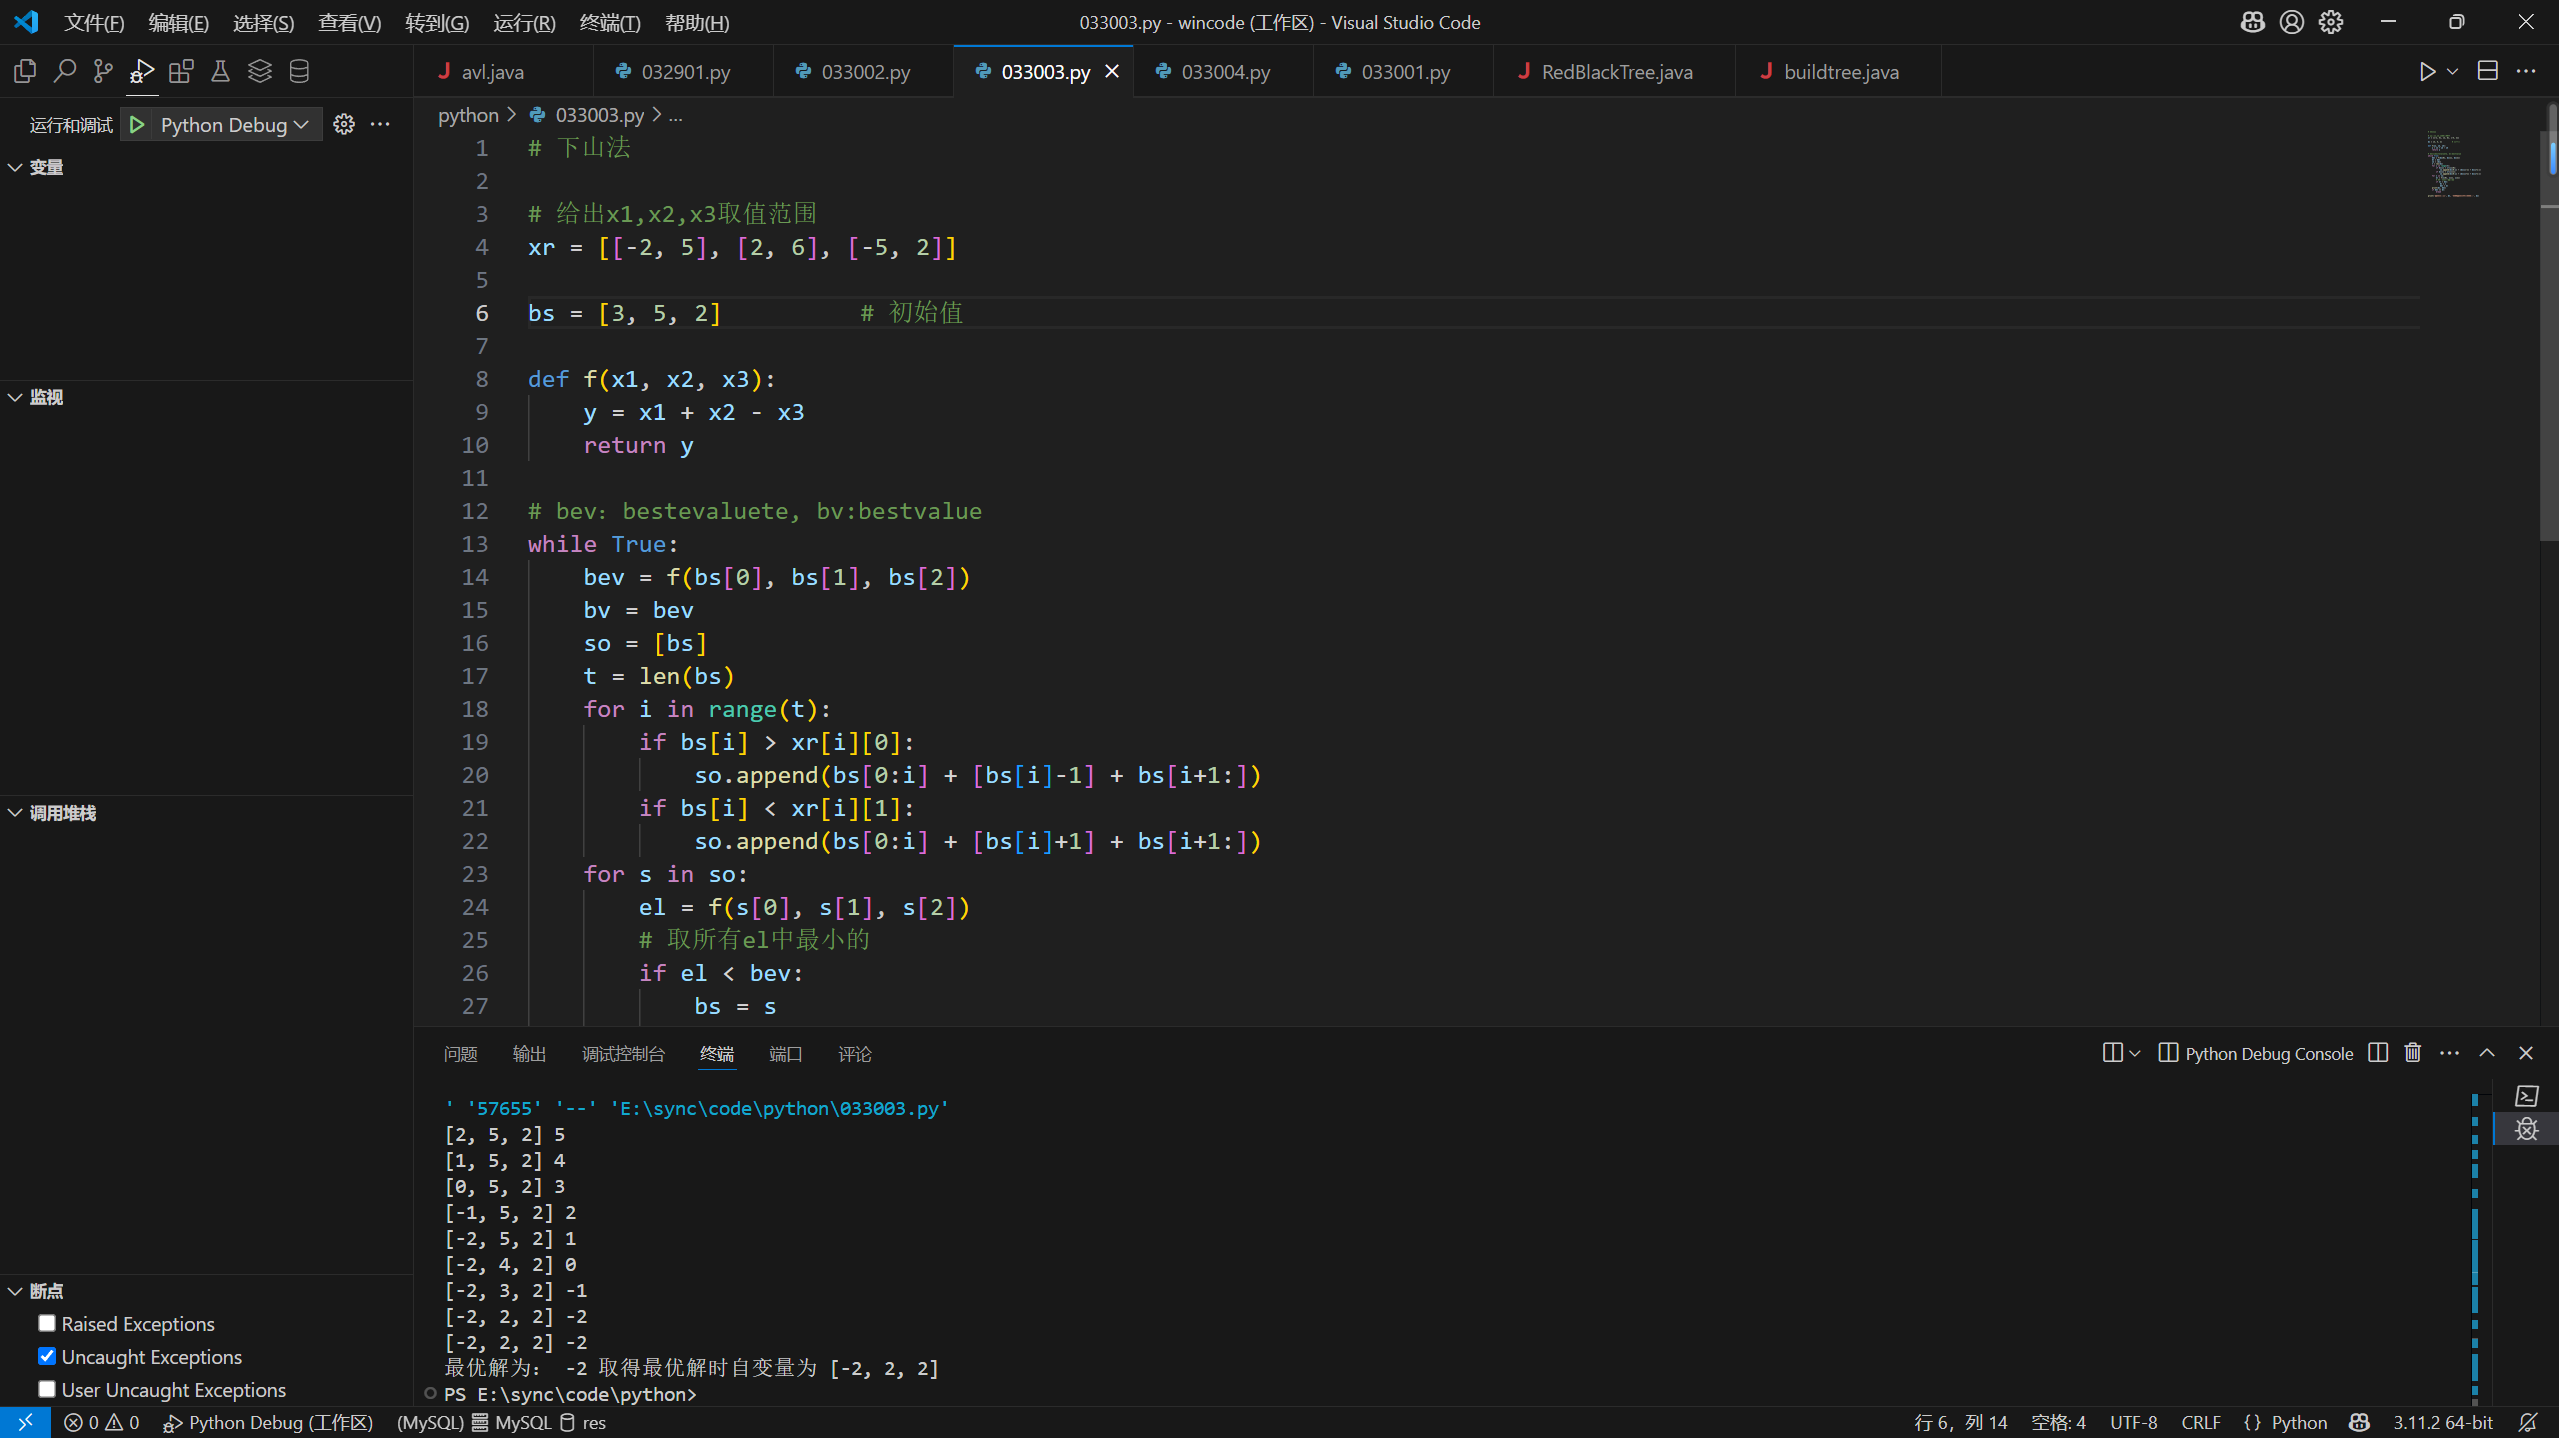Uncheck Uncaught Exceptions breakpoint
Screen dimensions: 2559x1438
pyautogui.click(x=47, y=1356)
